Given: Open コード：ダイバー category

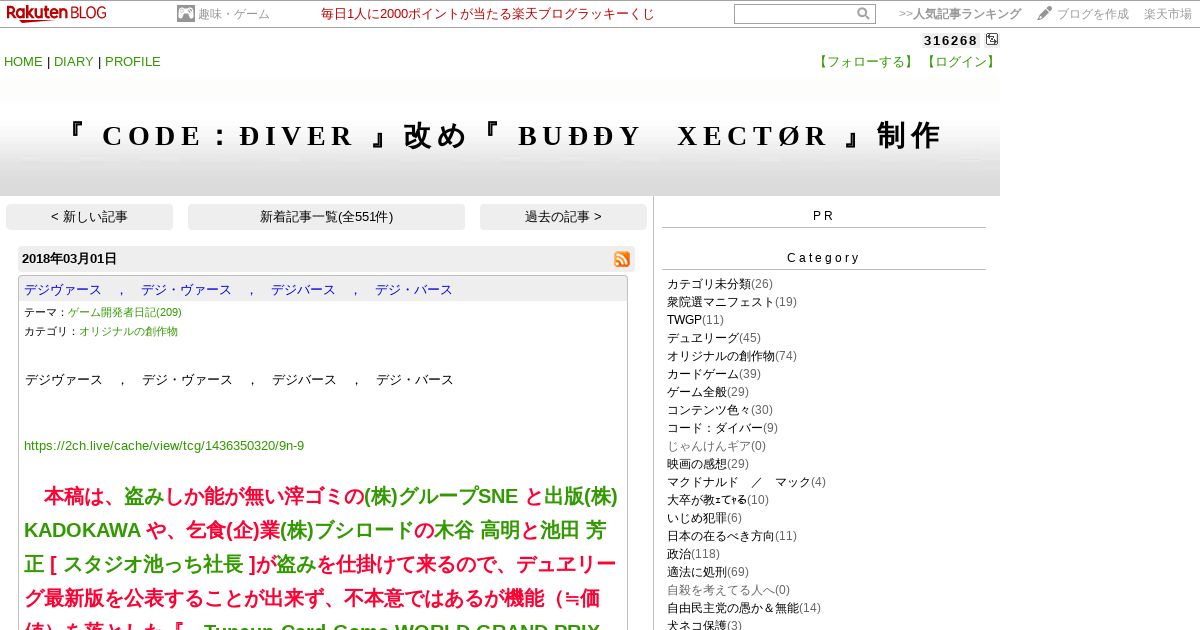Looking at the screenshot, I should [715, 428].
